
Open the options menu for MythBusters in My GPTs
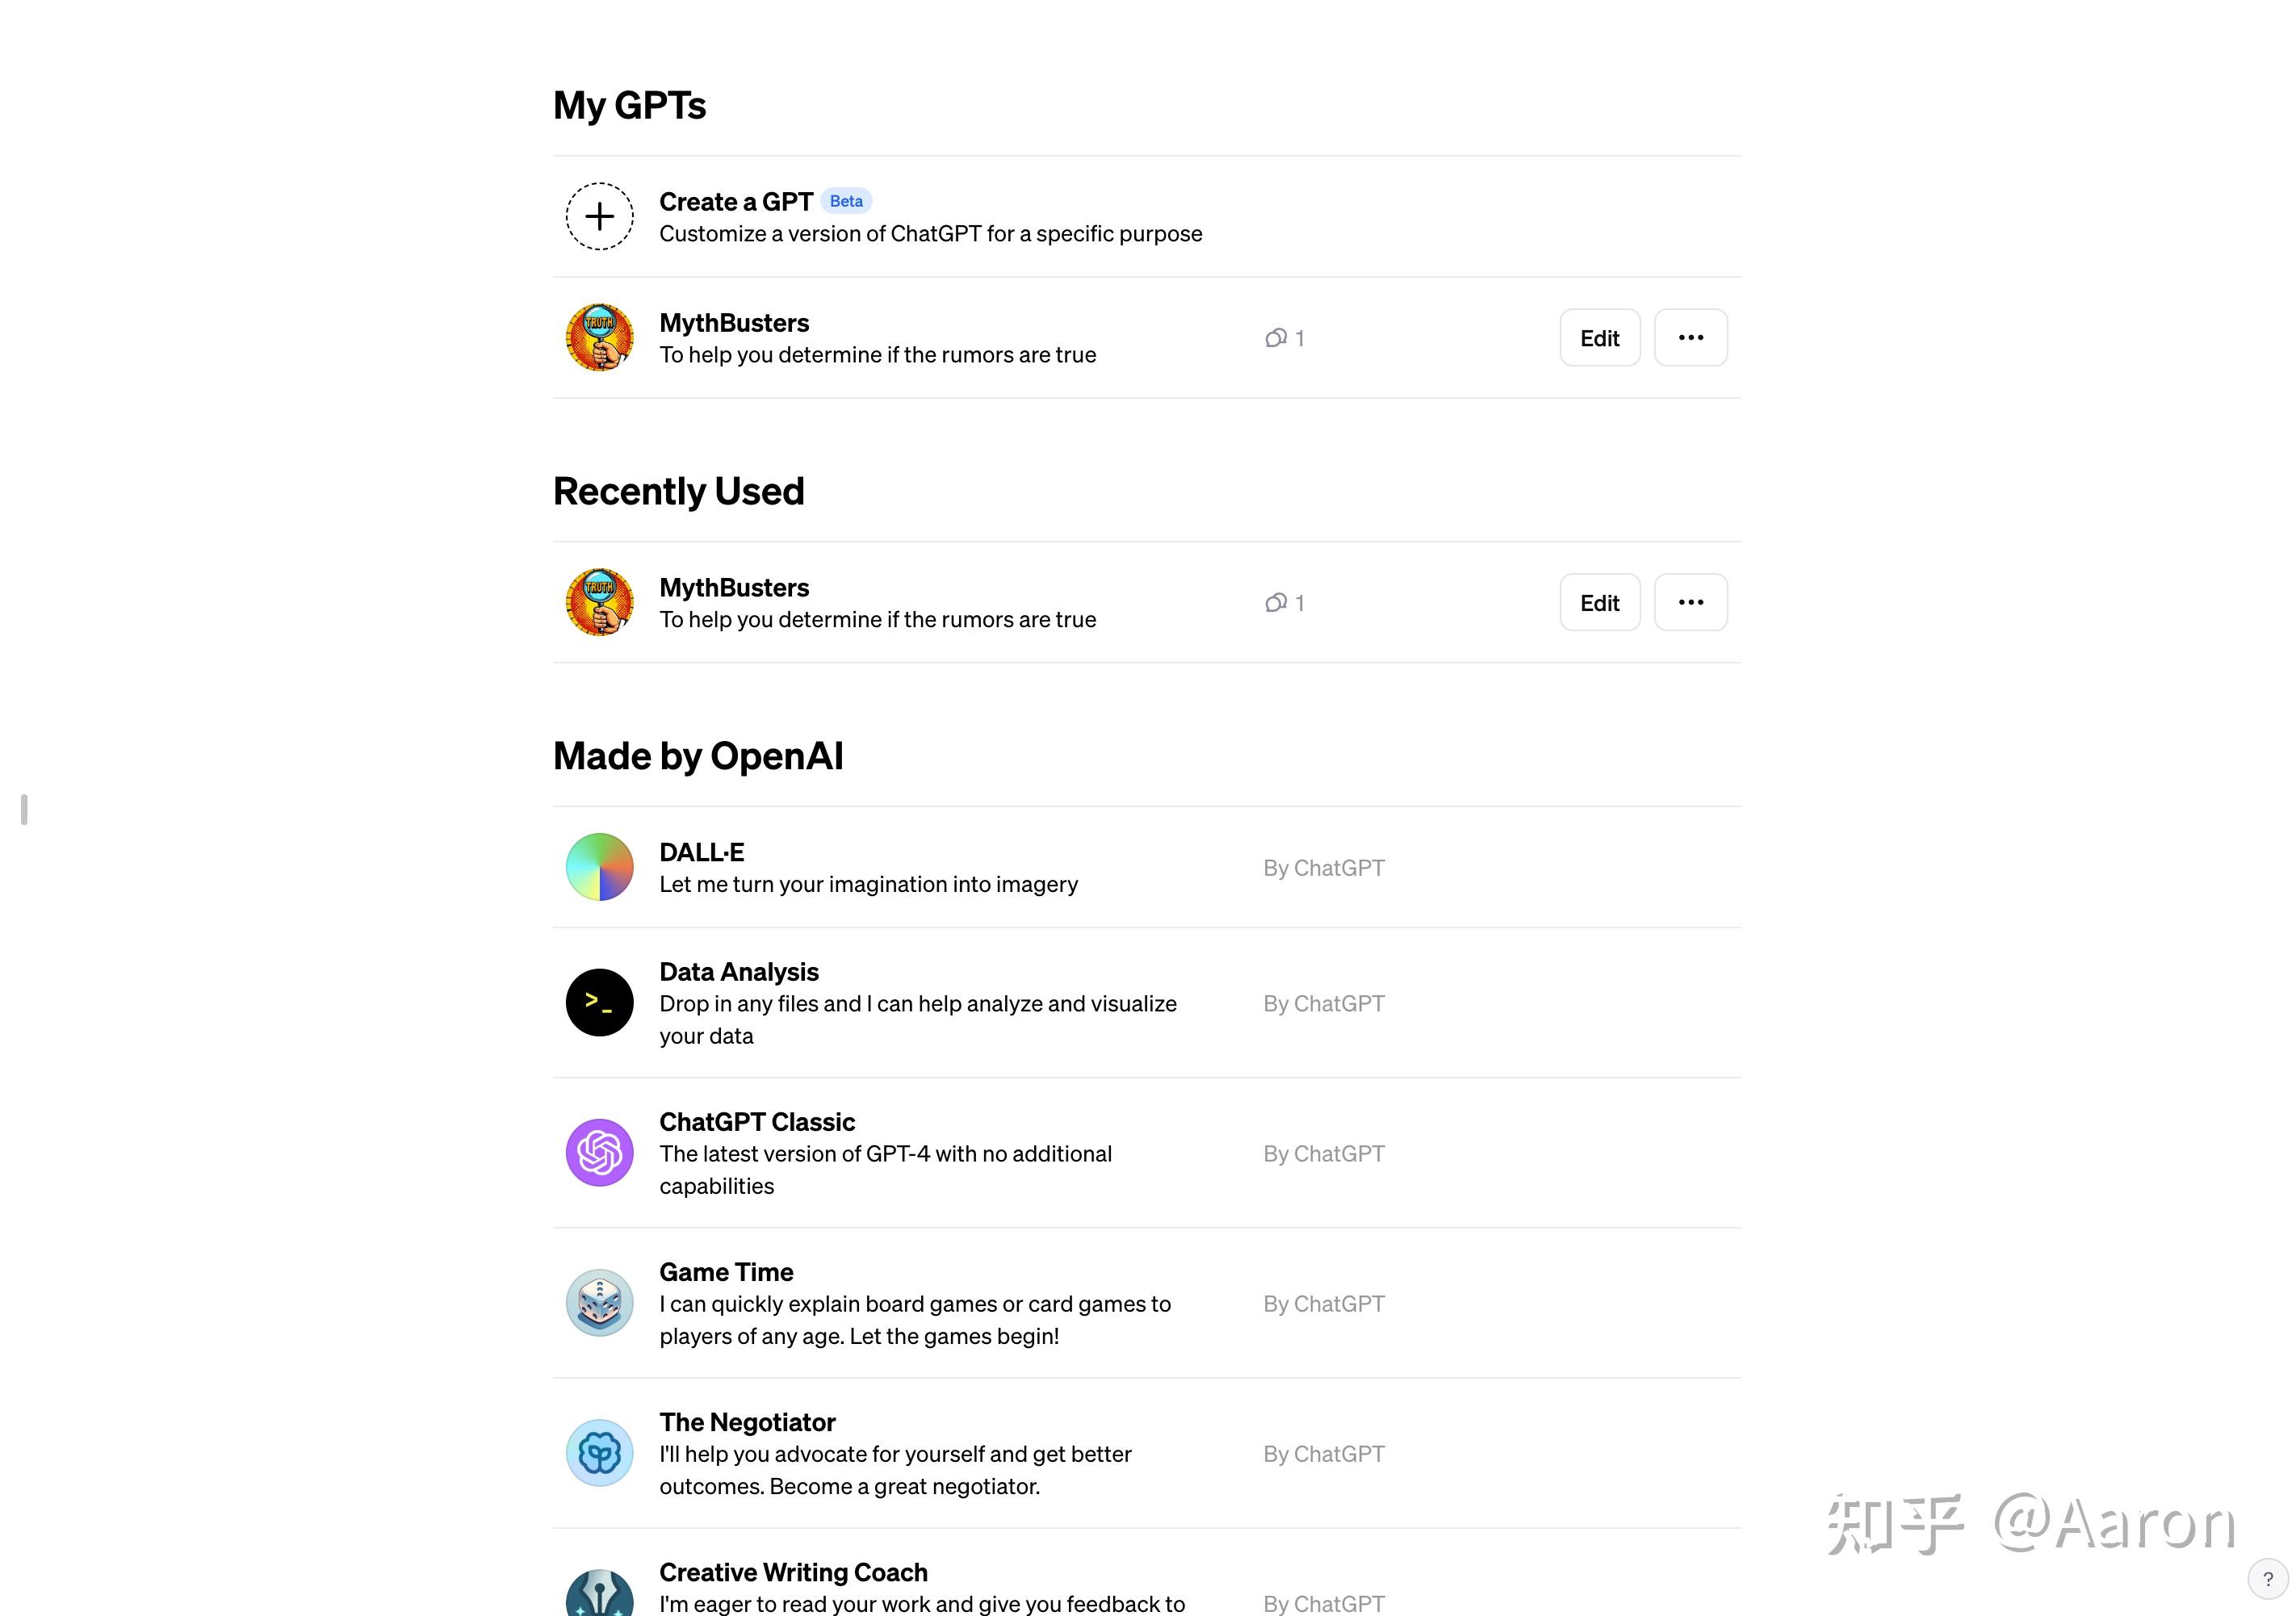[x=1691, y=337]
